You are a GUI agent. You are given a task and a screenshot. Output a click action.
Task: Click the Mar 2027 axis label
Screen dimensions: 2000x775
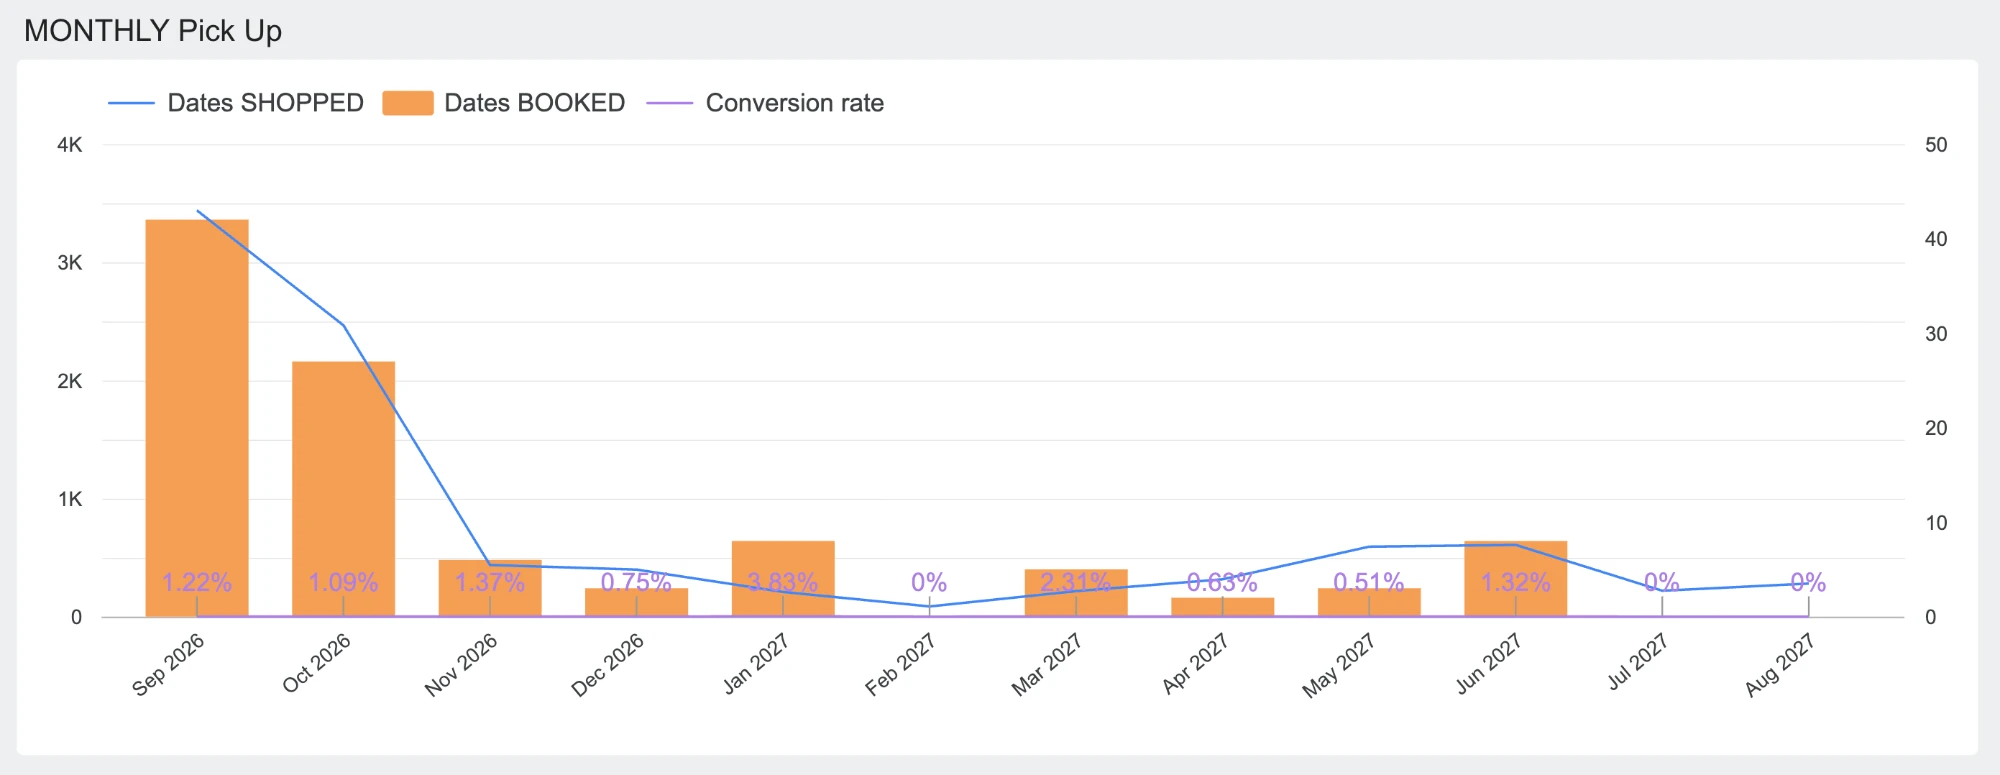[1047, 665]
